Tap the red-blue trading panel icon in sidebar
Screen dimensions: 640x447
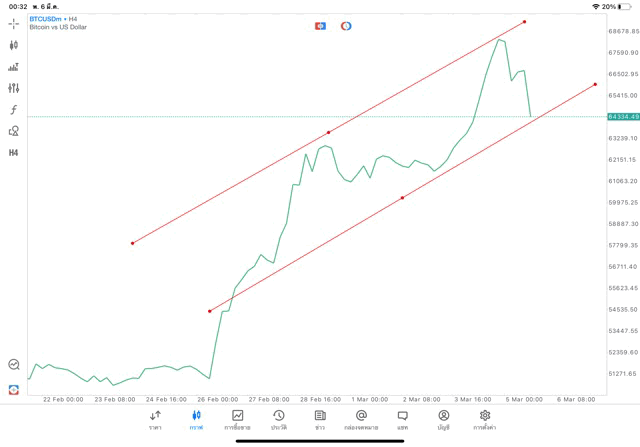tap(14, 389)
